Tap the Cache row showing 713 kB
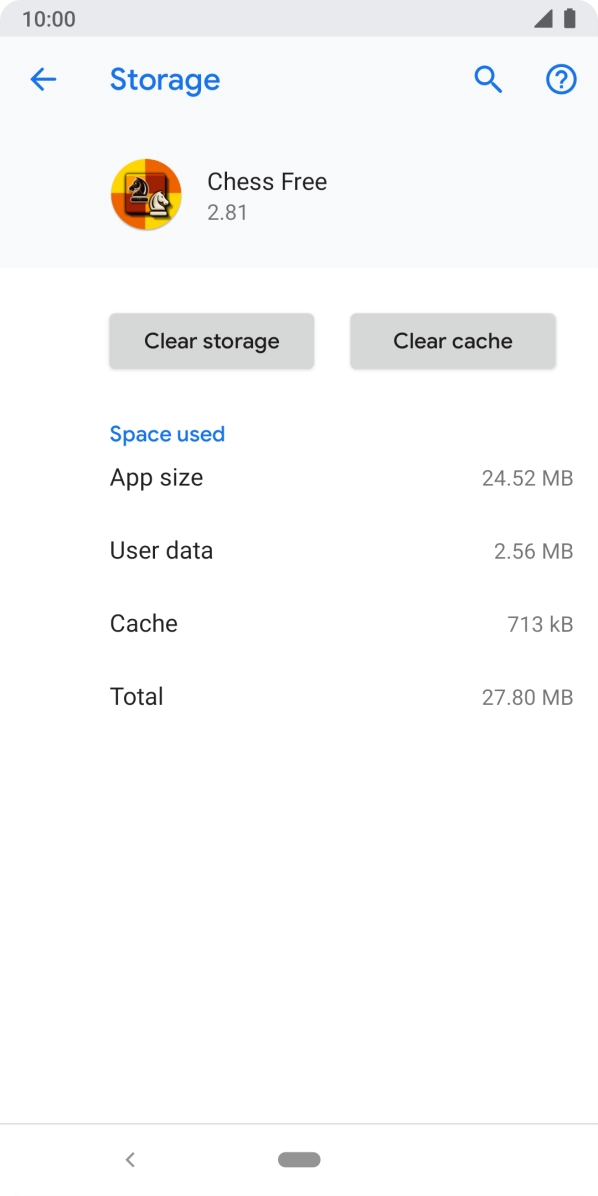Image resolution: width=598 pixels, height=1196 pixels. point(143,623)
